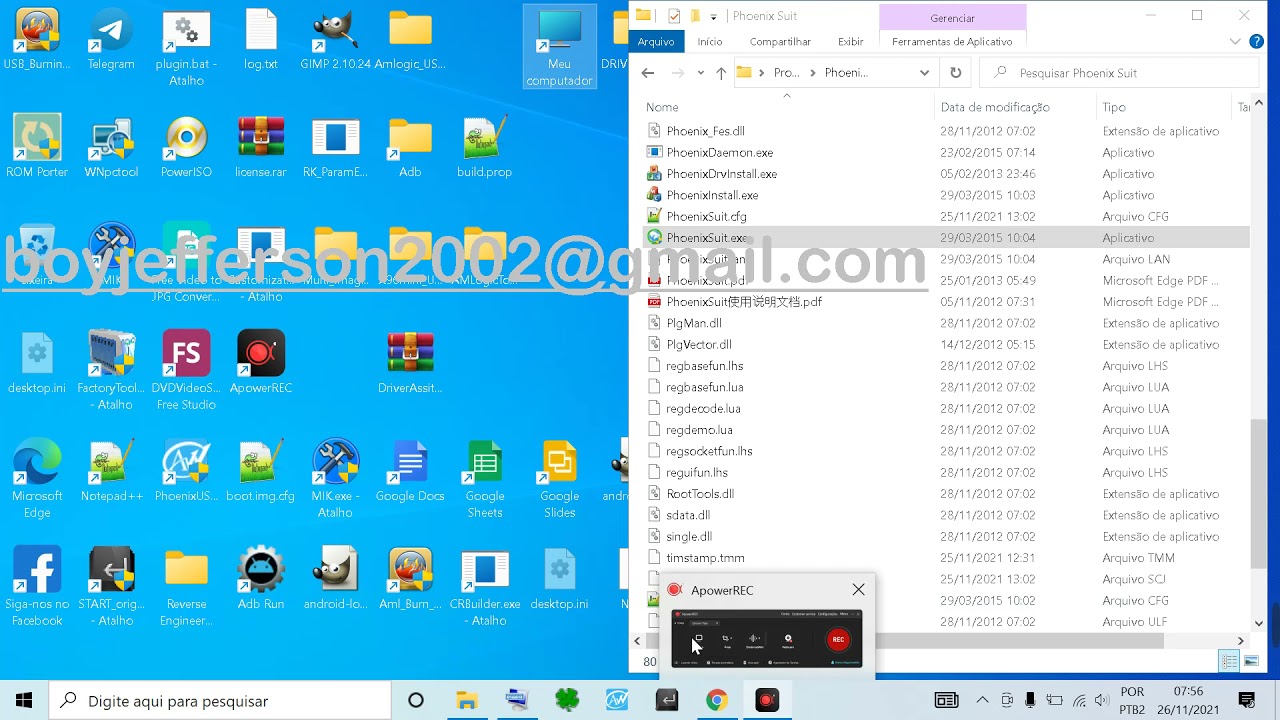Show hidden system tray icons
This screenshot has width=1280, height=720.
(982, 700)
